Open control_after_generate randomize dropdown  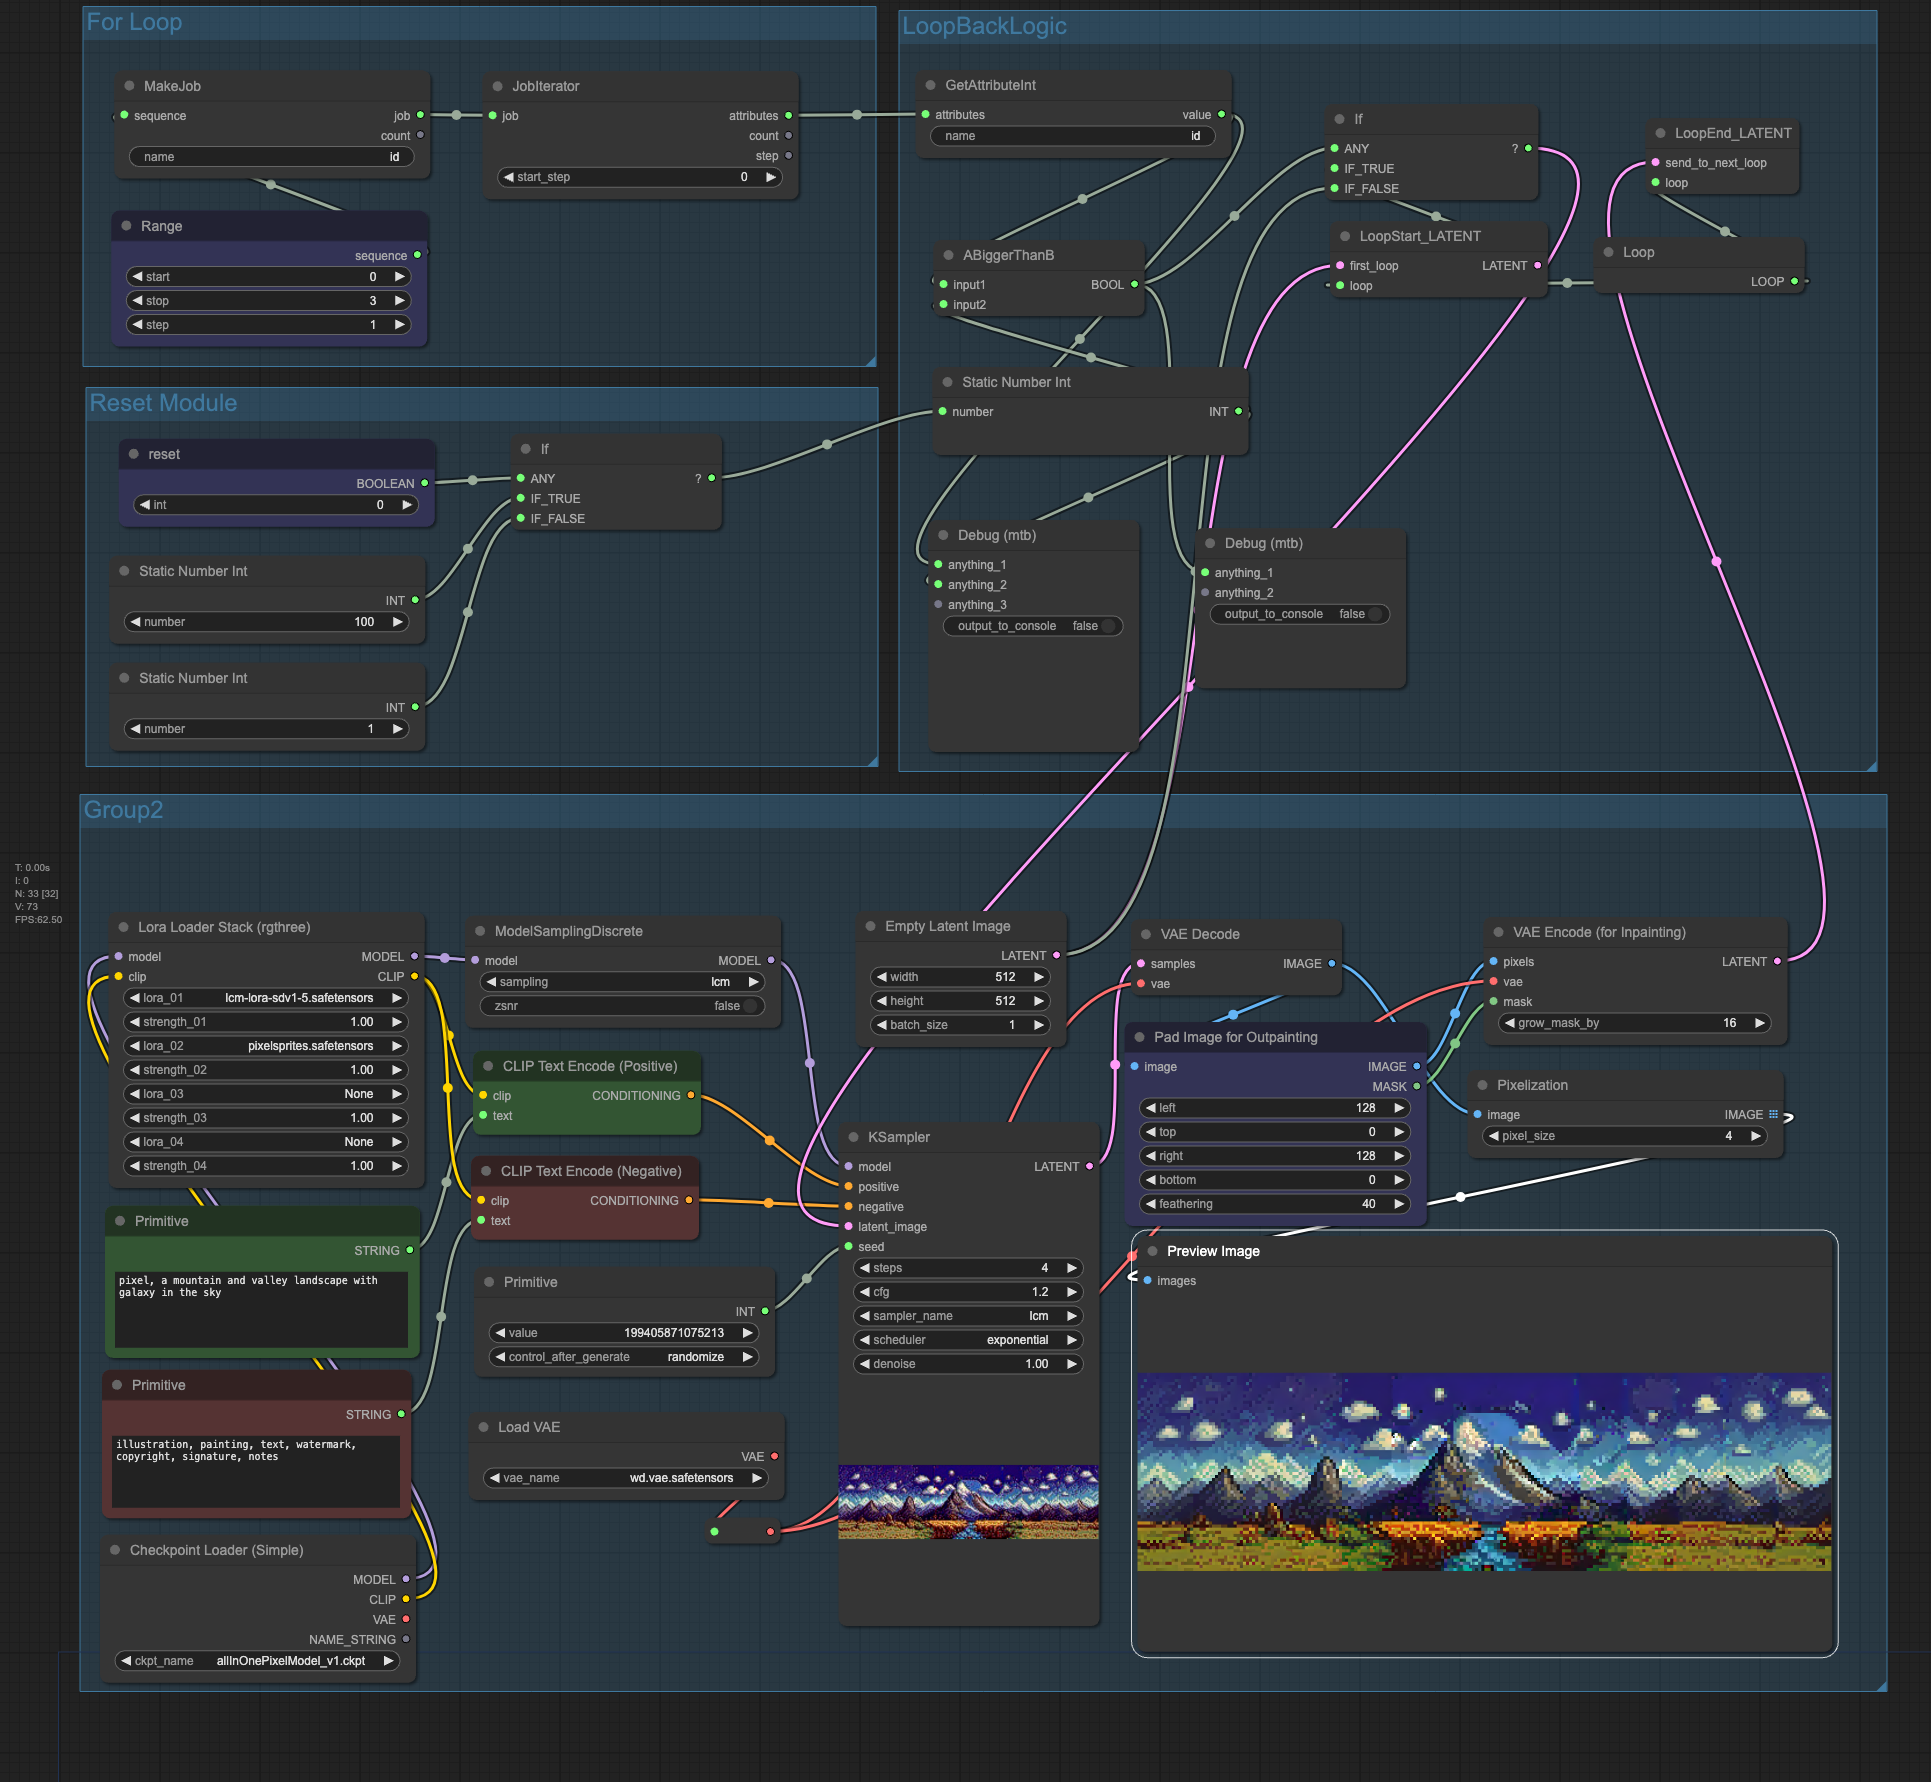coord(624,1357)
